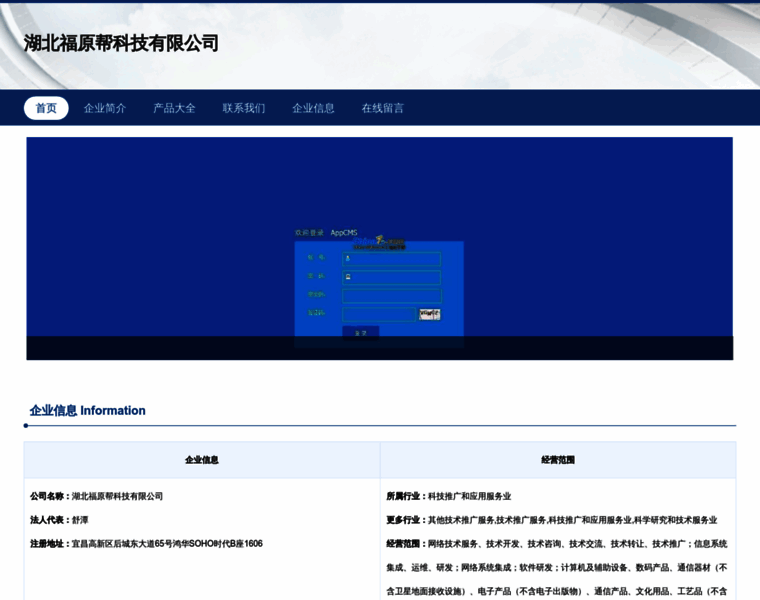Click the user icon in account field
The width and height of the screenshot is (760, 600).
(348, 259)
